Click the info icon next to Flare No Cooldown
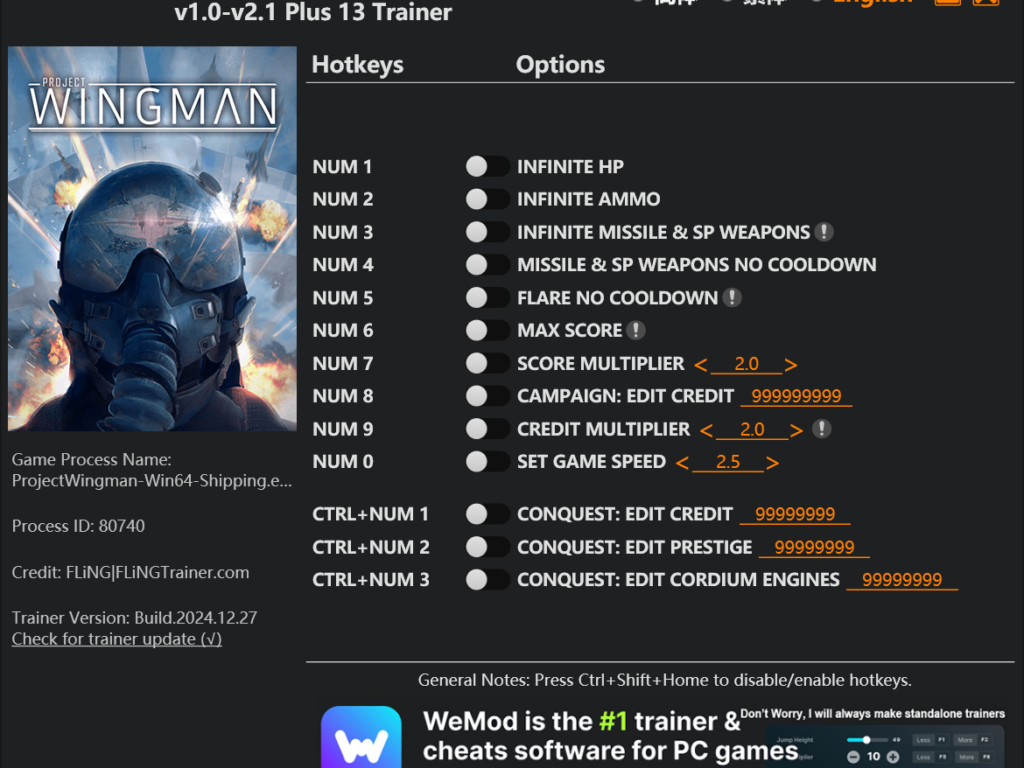 click(732, 298)
